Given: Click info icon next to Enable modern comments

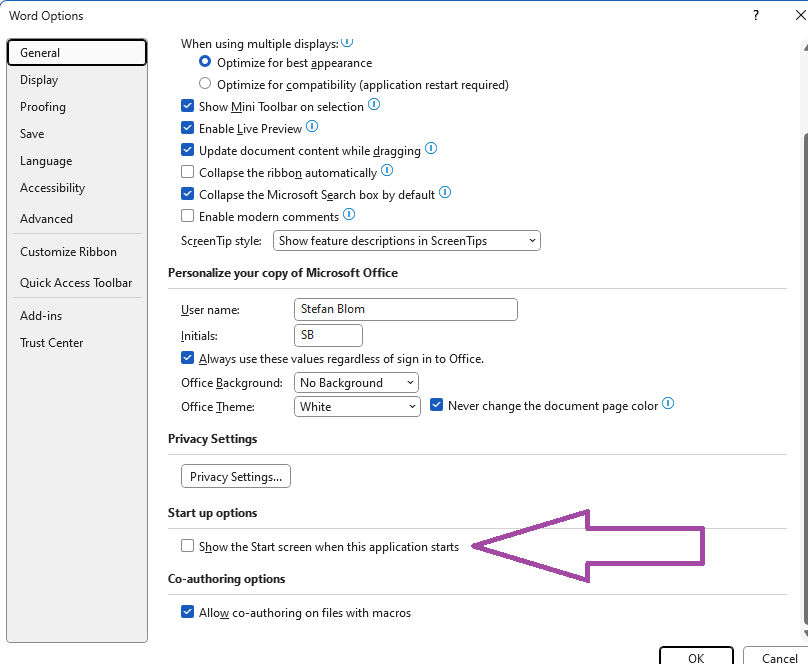Looking at the screenshot, I should click(x=349, y=214).
